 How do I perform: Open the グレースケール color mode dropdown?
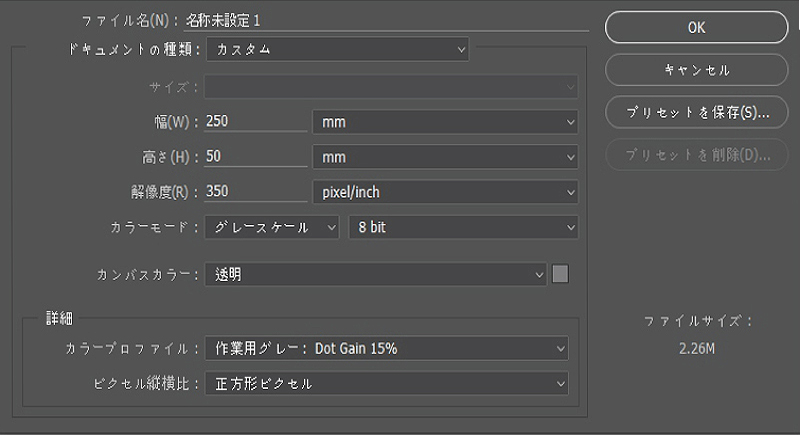[x=272, y=227]
